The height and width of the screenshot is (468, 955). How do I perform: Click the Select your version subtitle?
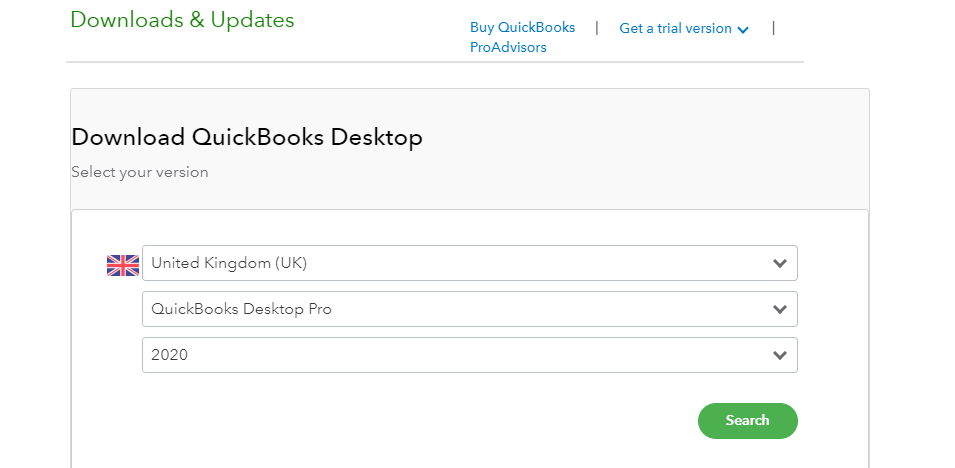(140, 172)
